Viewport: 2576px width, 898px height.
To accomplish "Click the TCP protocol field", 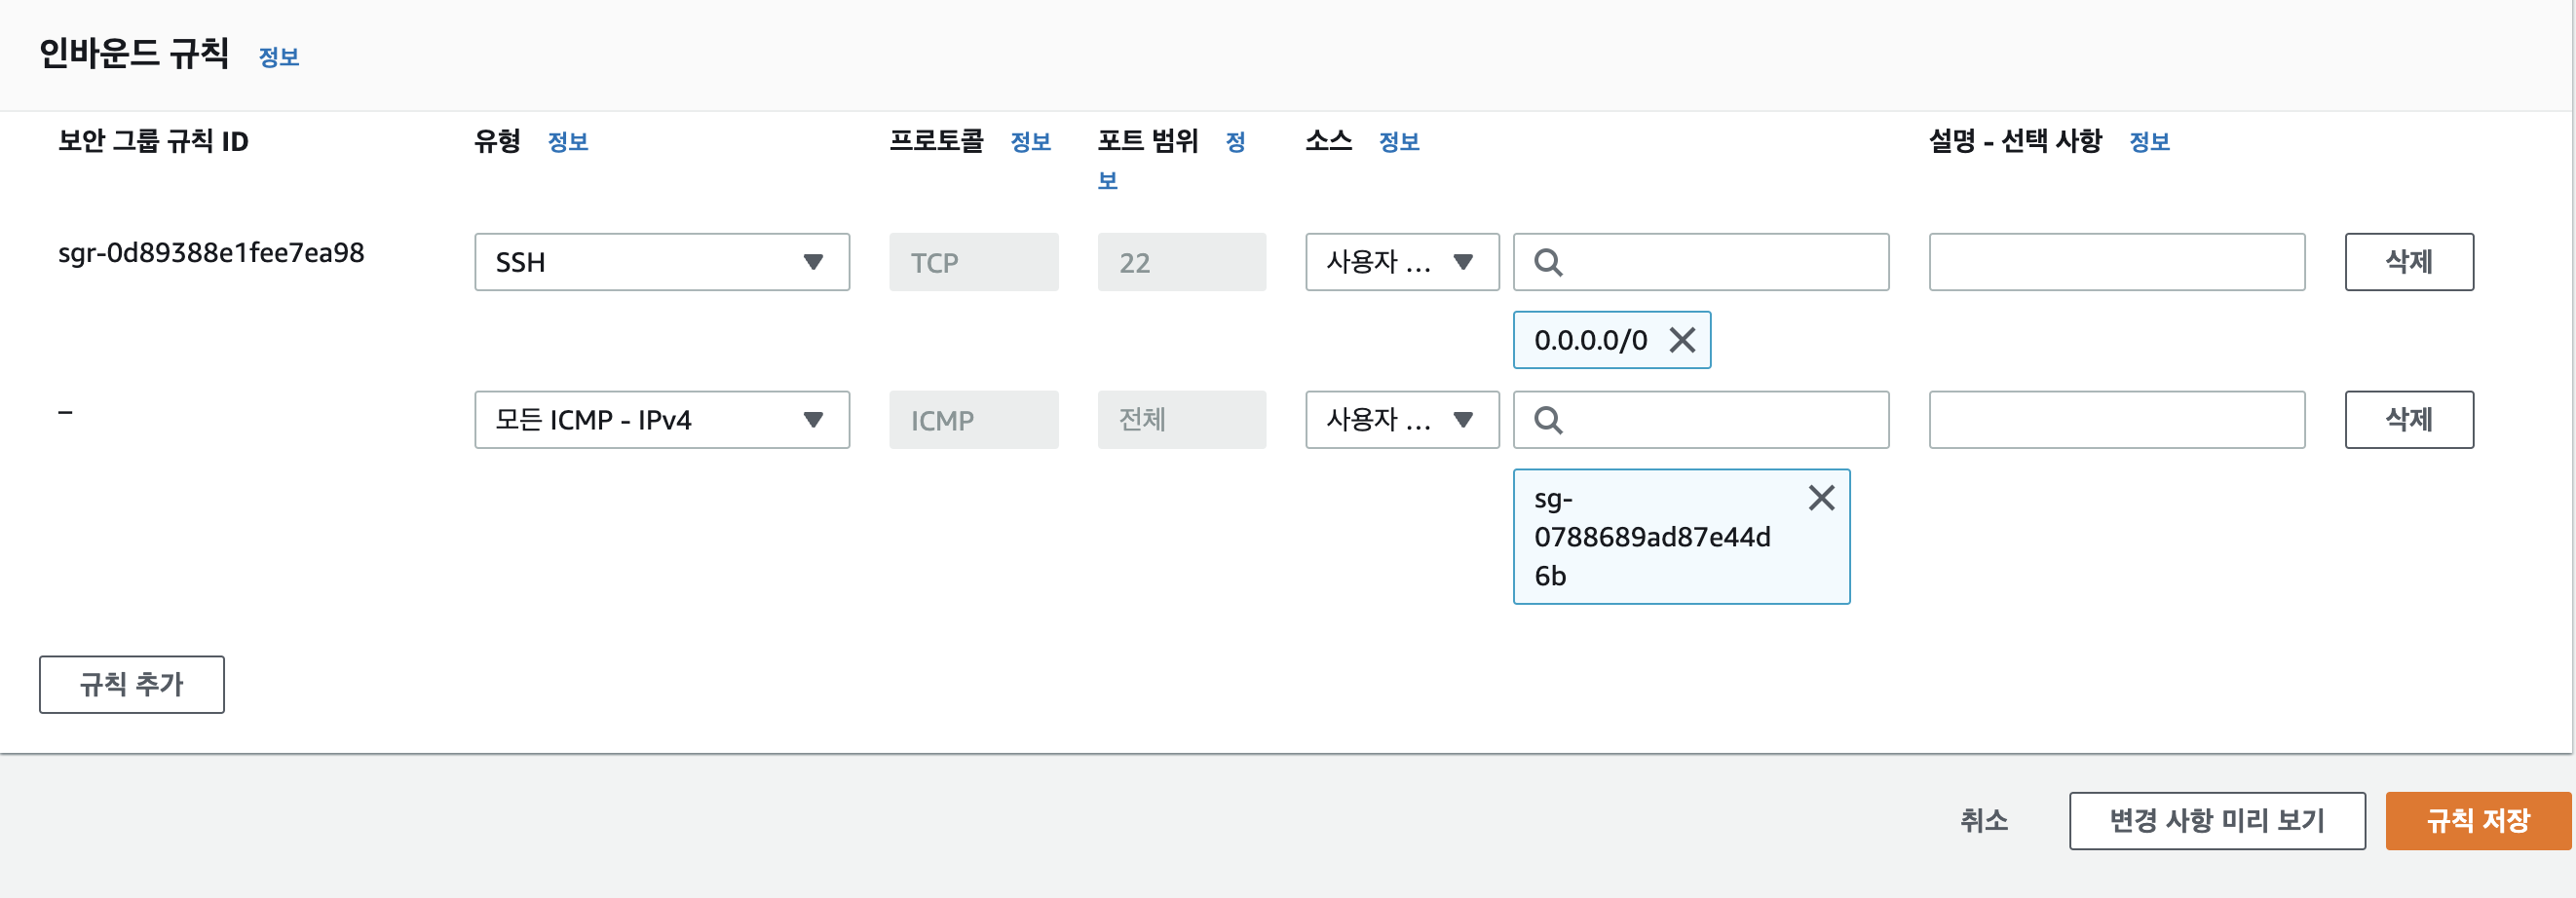I will tap(974, 262).
